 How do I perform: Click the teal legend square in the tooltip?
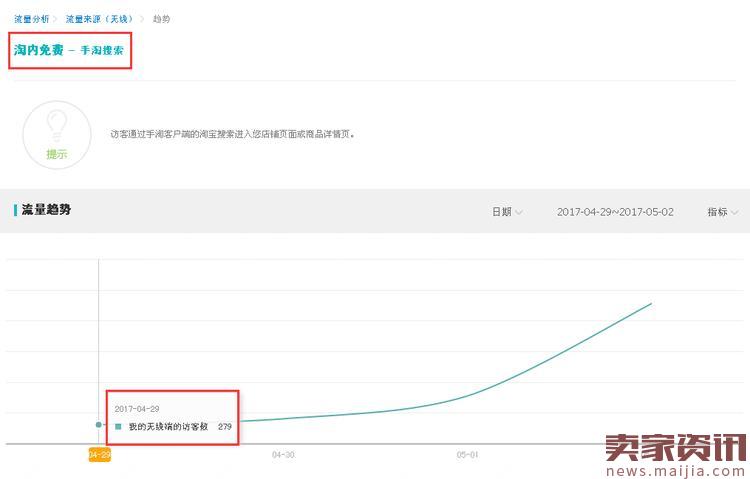[x=118, y=426]
